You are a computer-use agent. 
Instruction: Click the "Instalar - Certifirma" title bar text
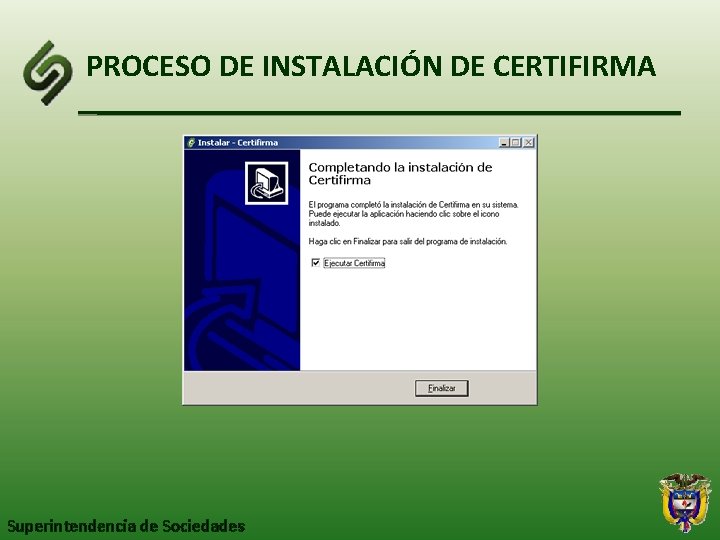238,143
